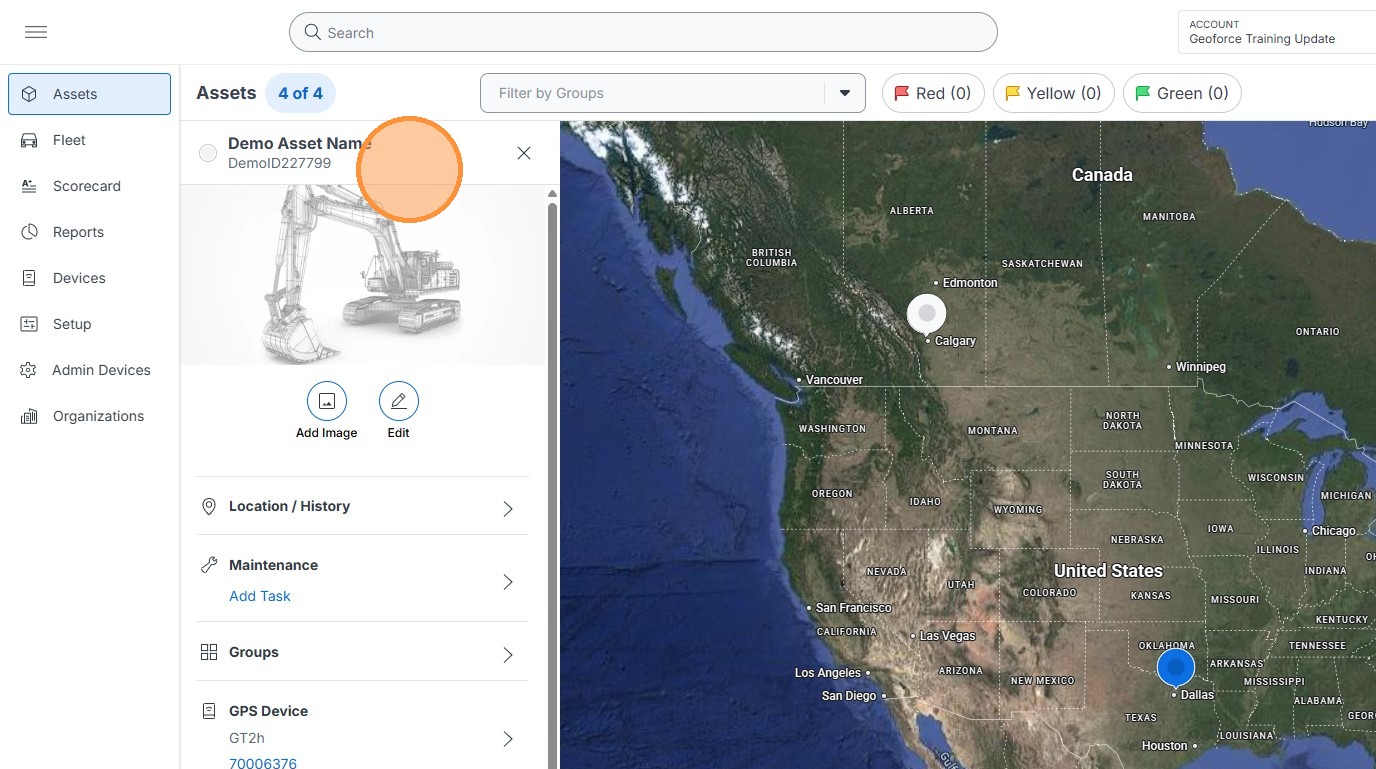
Task: Expand the Maintenance section chevron
Action: click(x=508, y=582)
